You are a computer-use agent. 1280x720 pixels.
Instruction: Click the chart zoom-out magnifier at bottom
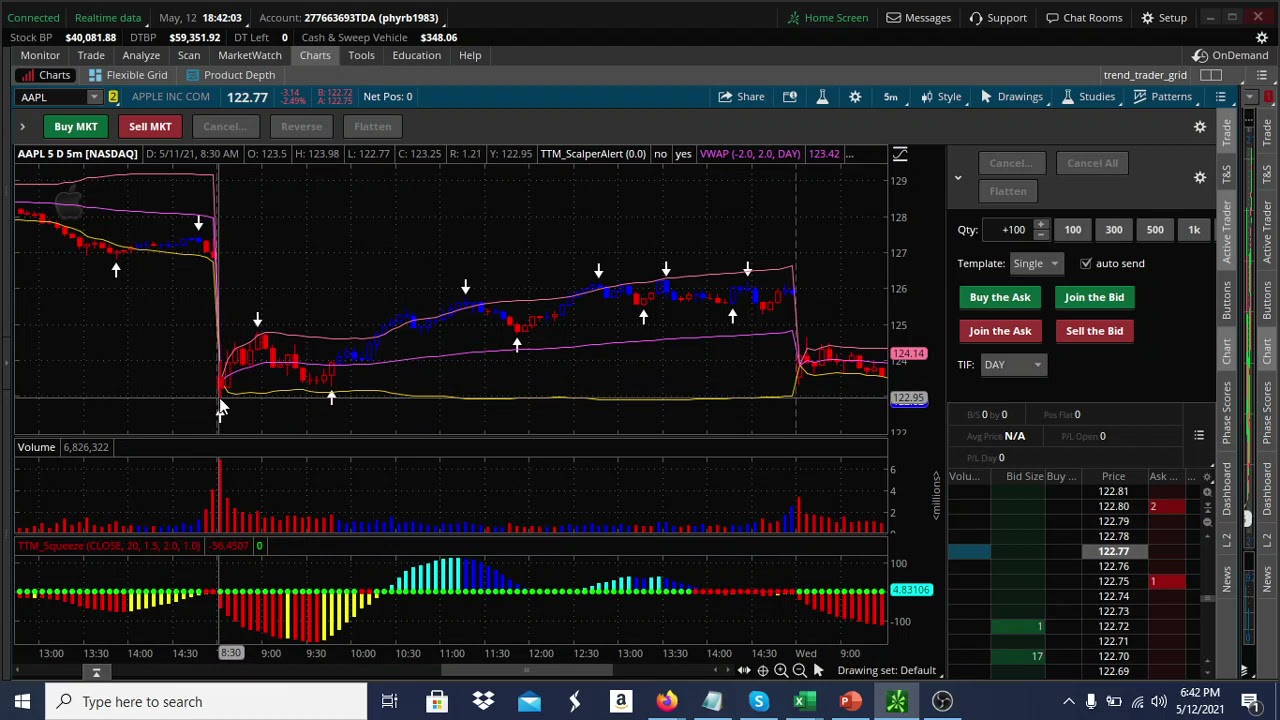click(799, 671)
